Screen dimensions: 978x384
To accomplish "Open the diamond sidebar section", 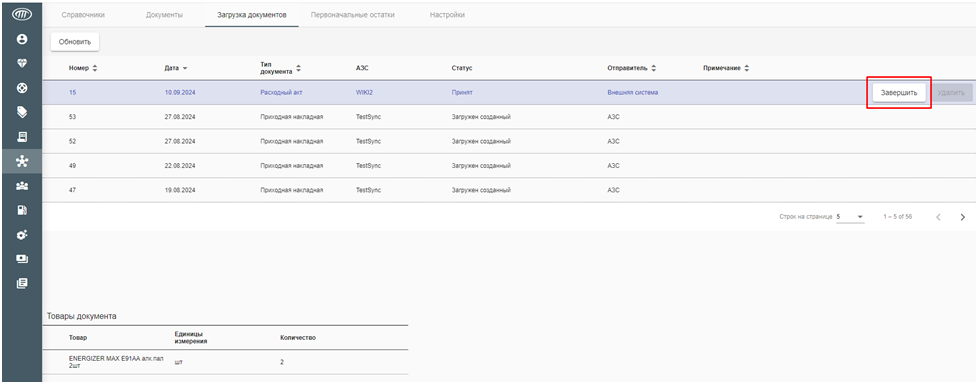I will pos(22,64).
